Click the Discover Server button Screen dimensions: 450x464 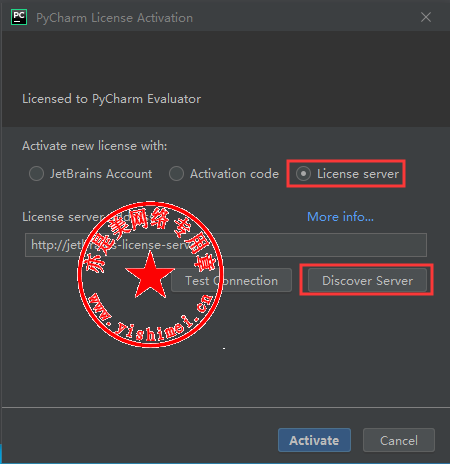pyautogui.click(x=367, y=280)
